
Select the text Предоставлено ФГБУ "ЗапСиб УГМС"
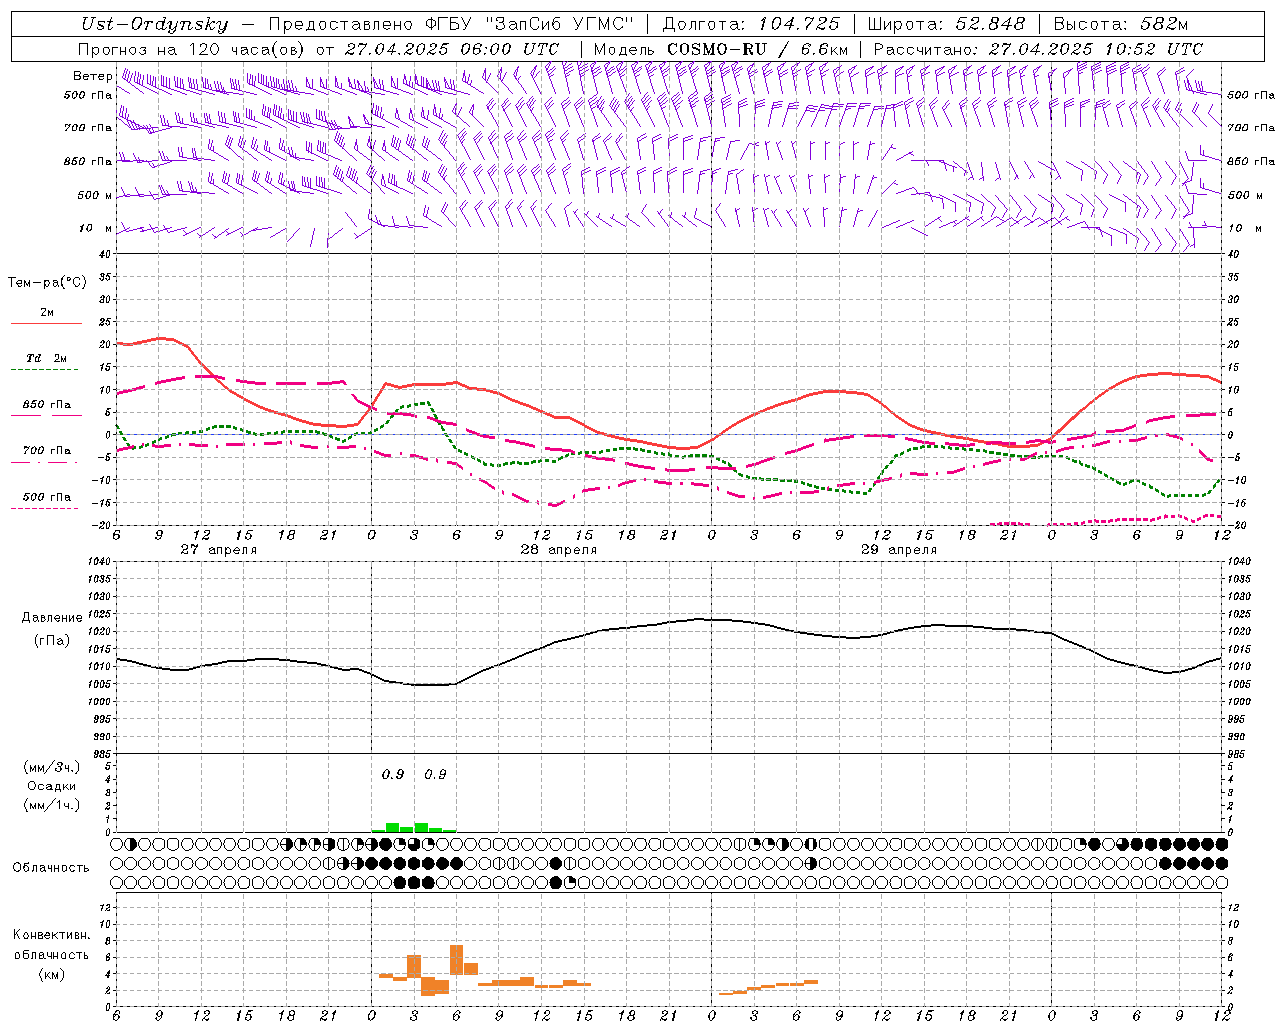click(451, 24)
